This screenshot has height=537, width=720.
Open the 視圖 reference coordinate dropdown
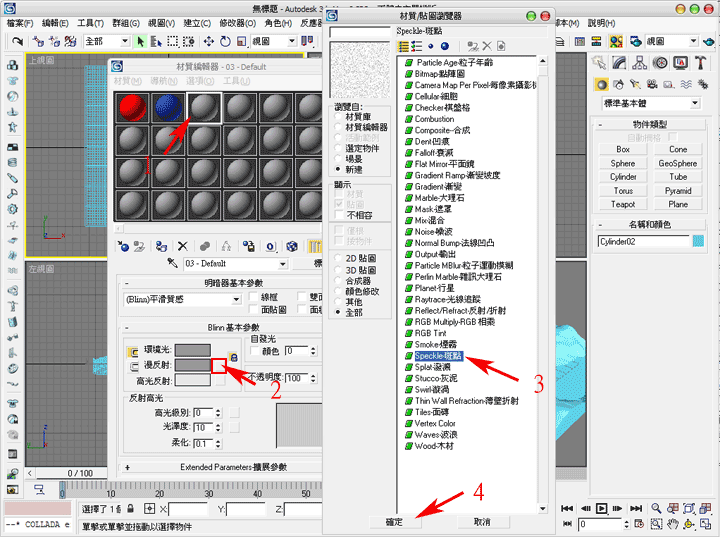click(292, 41)
